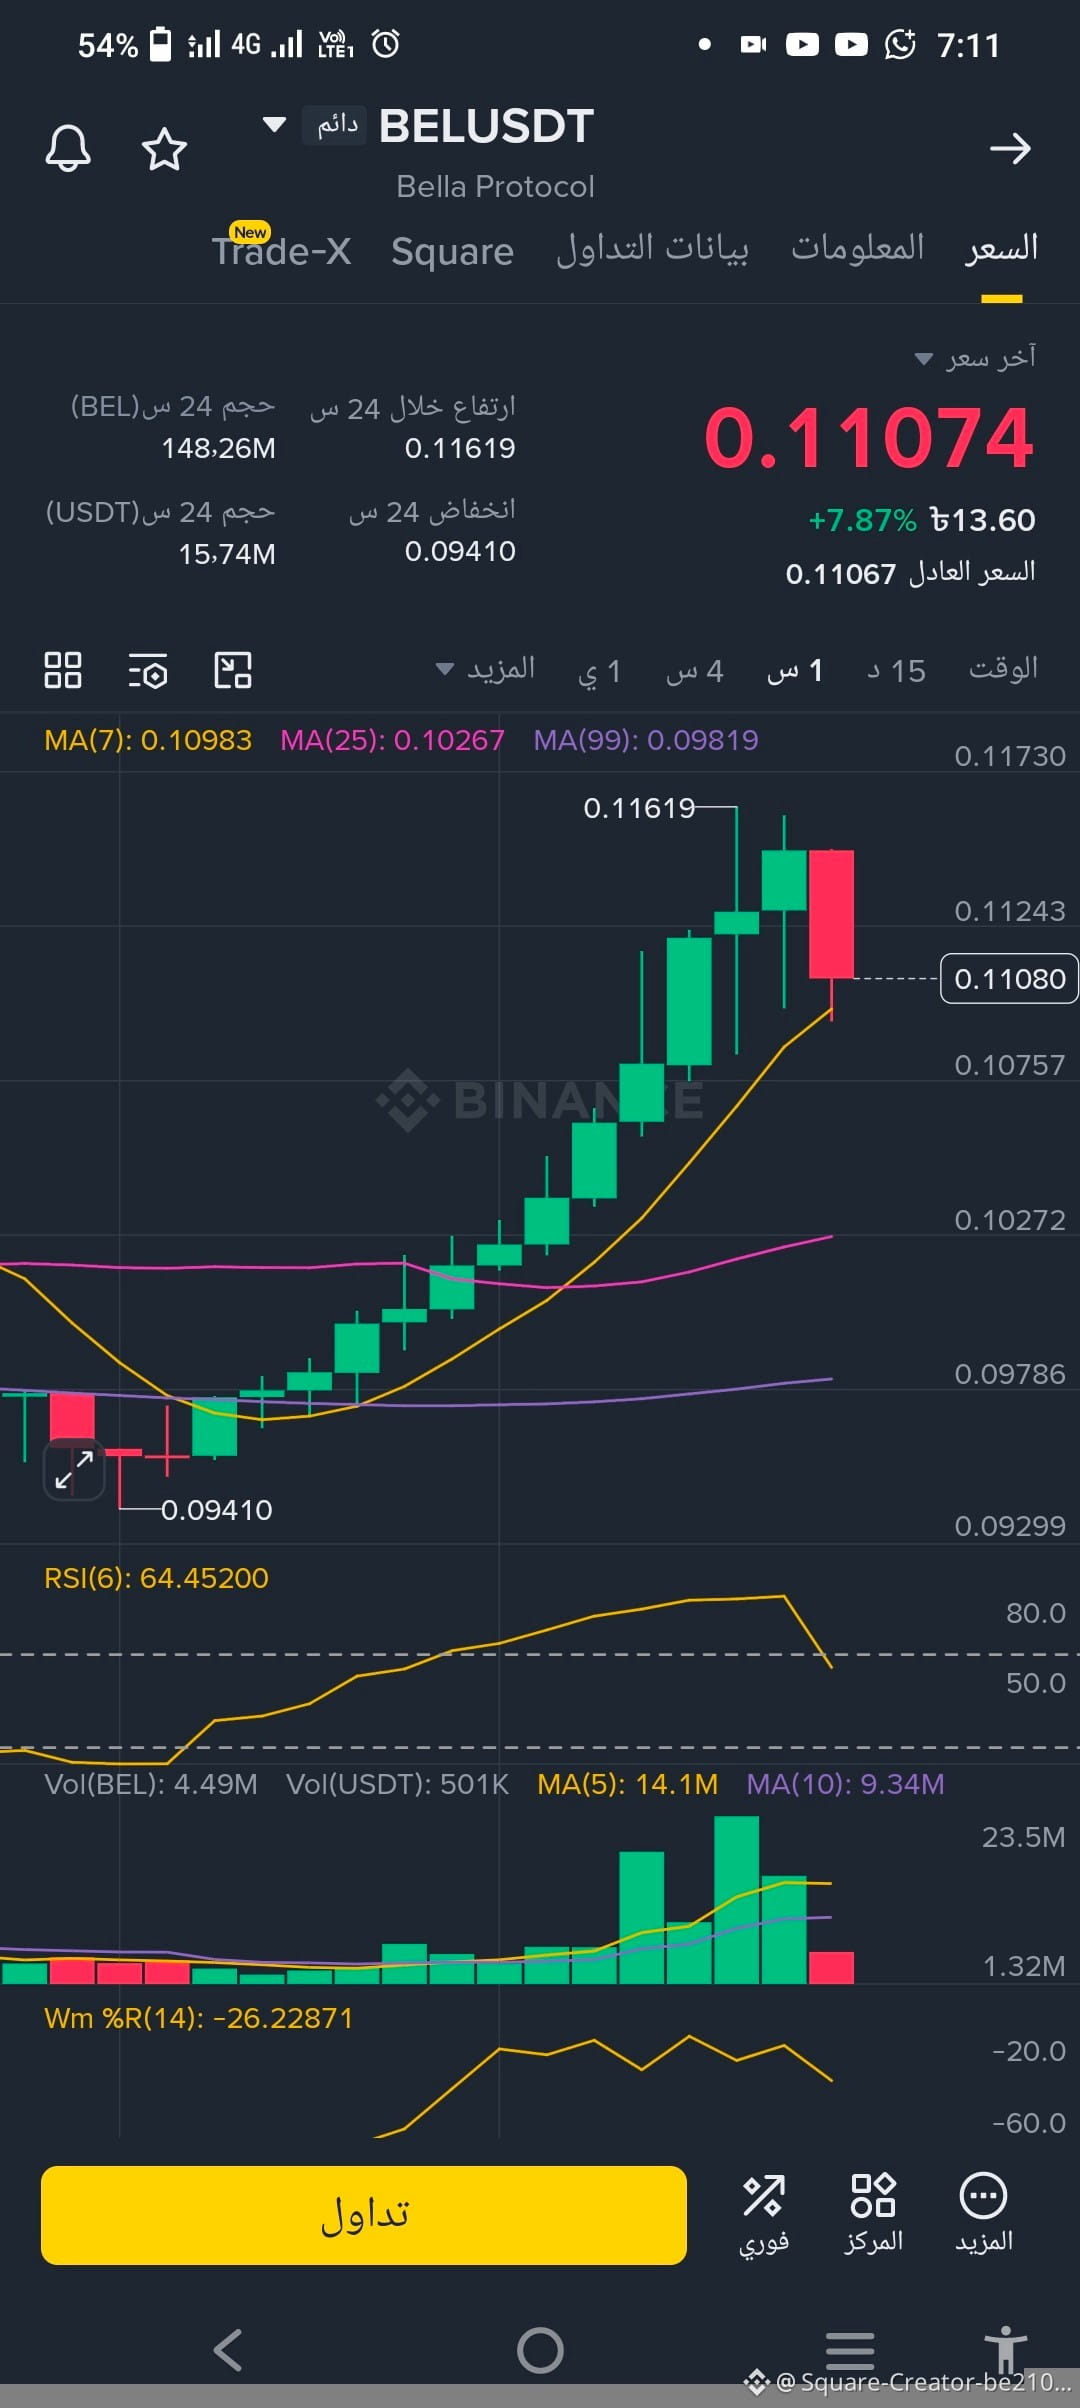Image resolution: width=1080 pixels, height=2408 pixels.
Task: Select the السعر tab
Action: coord(1002,249)
